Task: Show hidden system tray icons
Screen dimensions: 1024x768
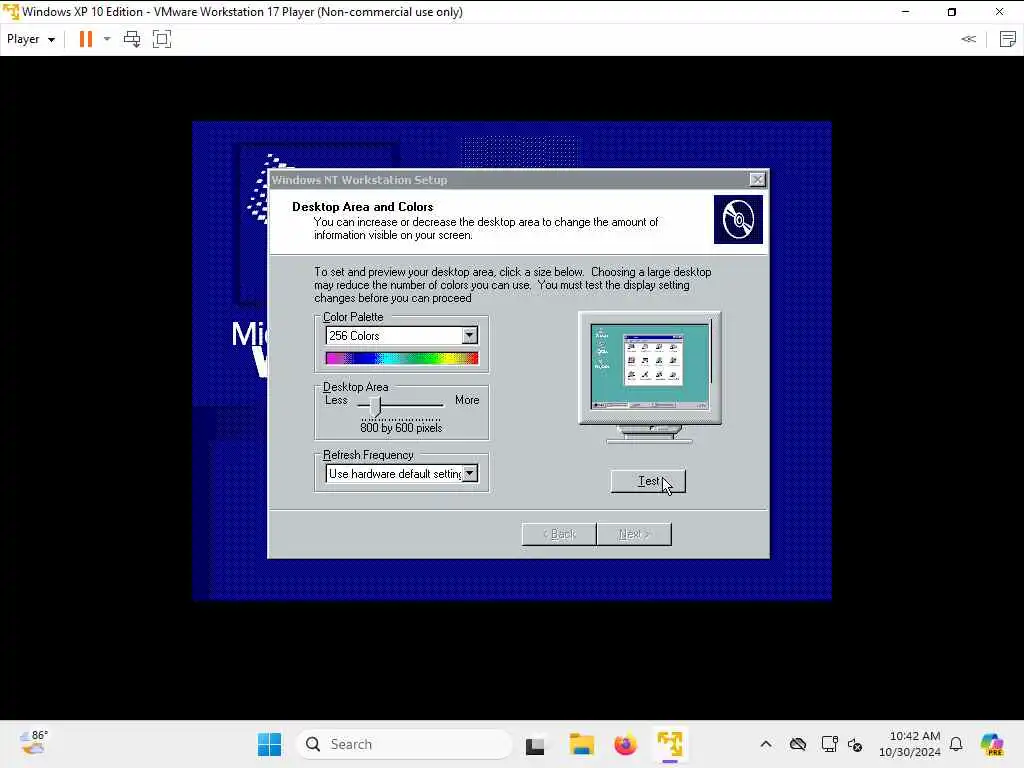Action: pyautogui.click(x=766, y=744)
